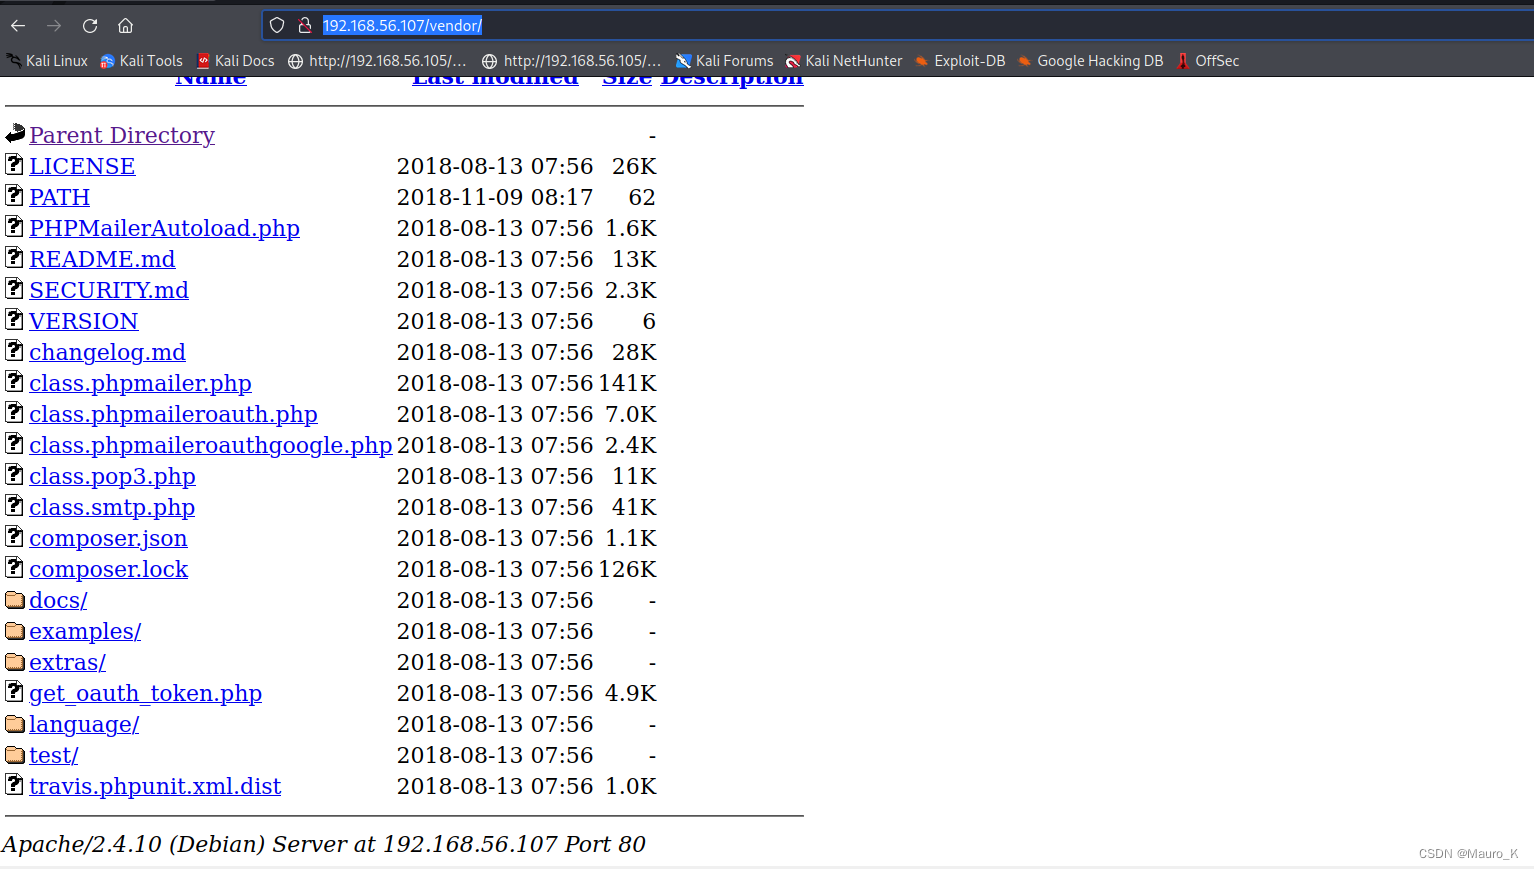Reload the current page

[90, 25]
